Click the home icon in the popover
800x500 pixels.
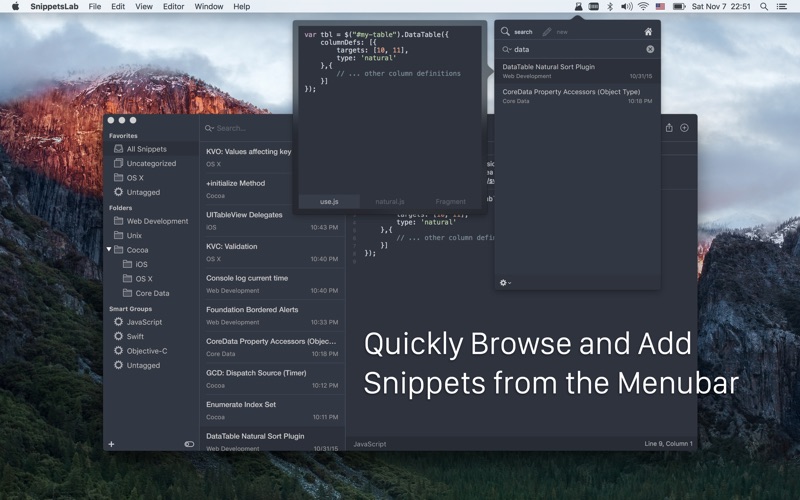click(x=648, y=32)
